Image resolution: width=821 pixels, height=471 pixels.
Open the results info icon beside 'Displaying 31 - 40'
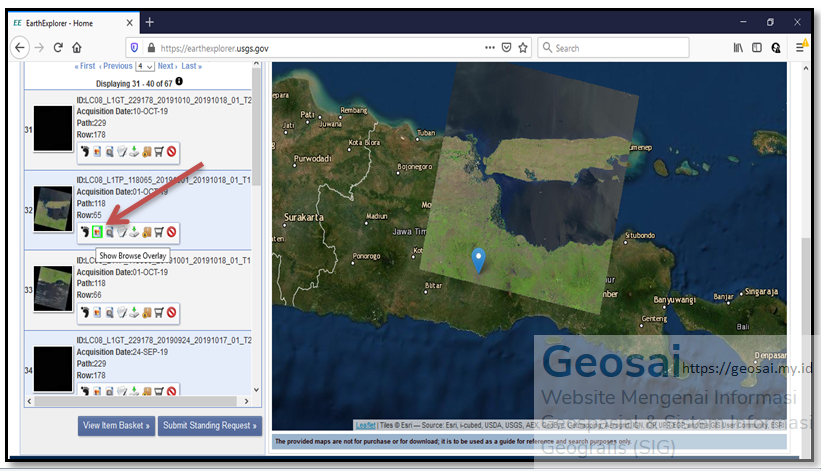pos(179,82)
